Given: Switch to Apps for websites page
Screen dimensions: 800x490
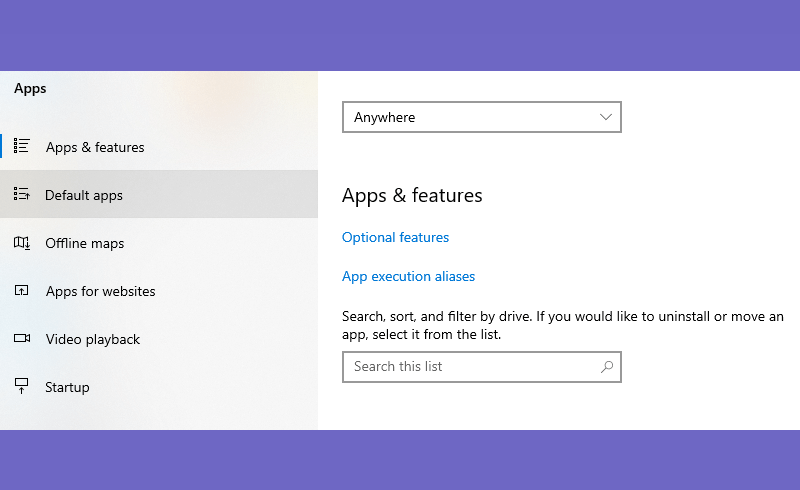Looking at the screenshot, I should click(159, 290).
